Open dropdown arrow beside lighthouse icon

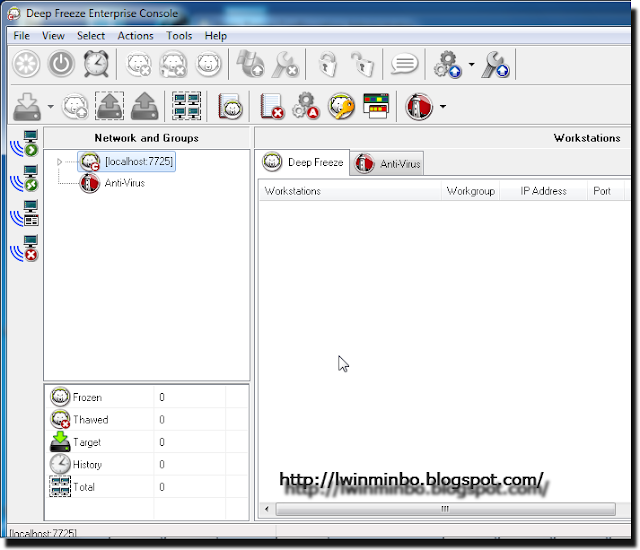pos(443,106)
